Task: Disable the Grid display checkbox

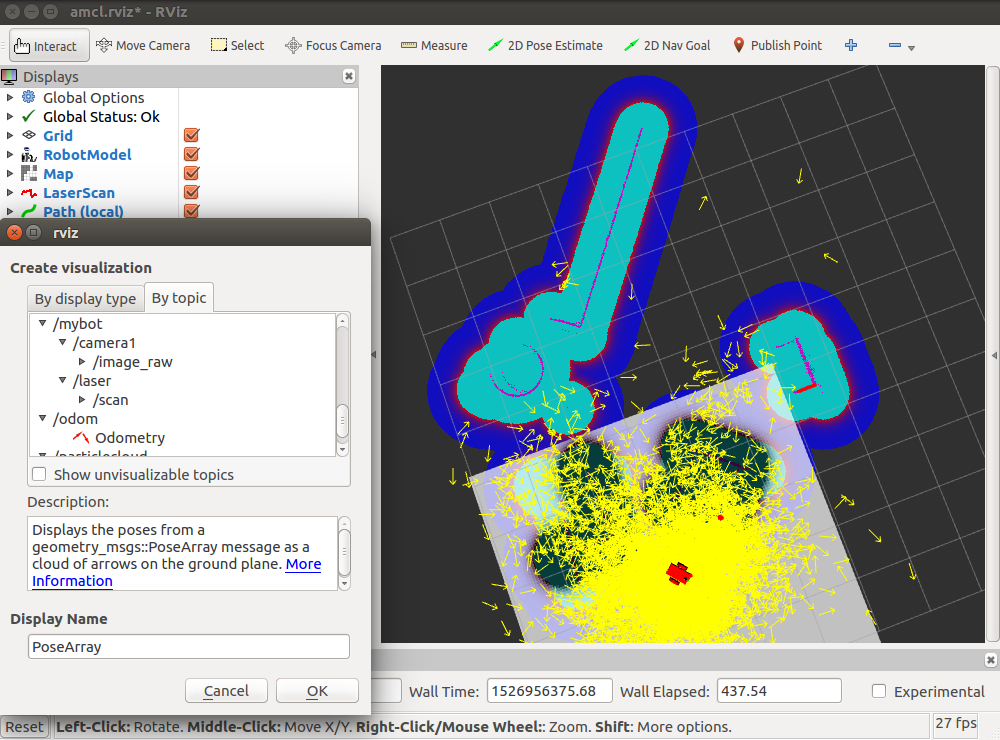Action: [x=192, y=136]
